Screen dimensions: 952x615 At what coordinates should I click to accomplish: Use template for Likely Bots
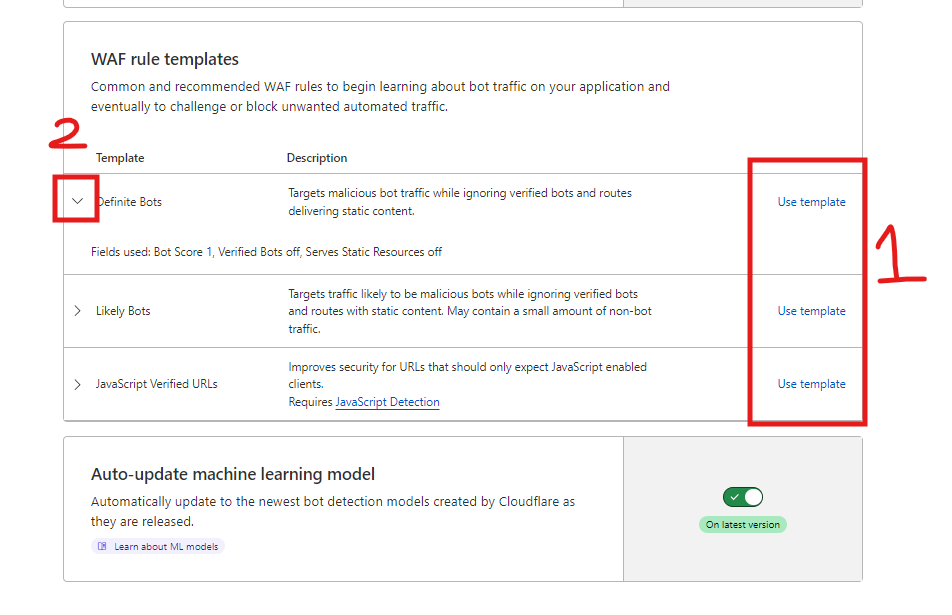pos(811,311)
